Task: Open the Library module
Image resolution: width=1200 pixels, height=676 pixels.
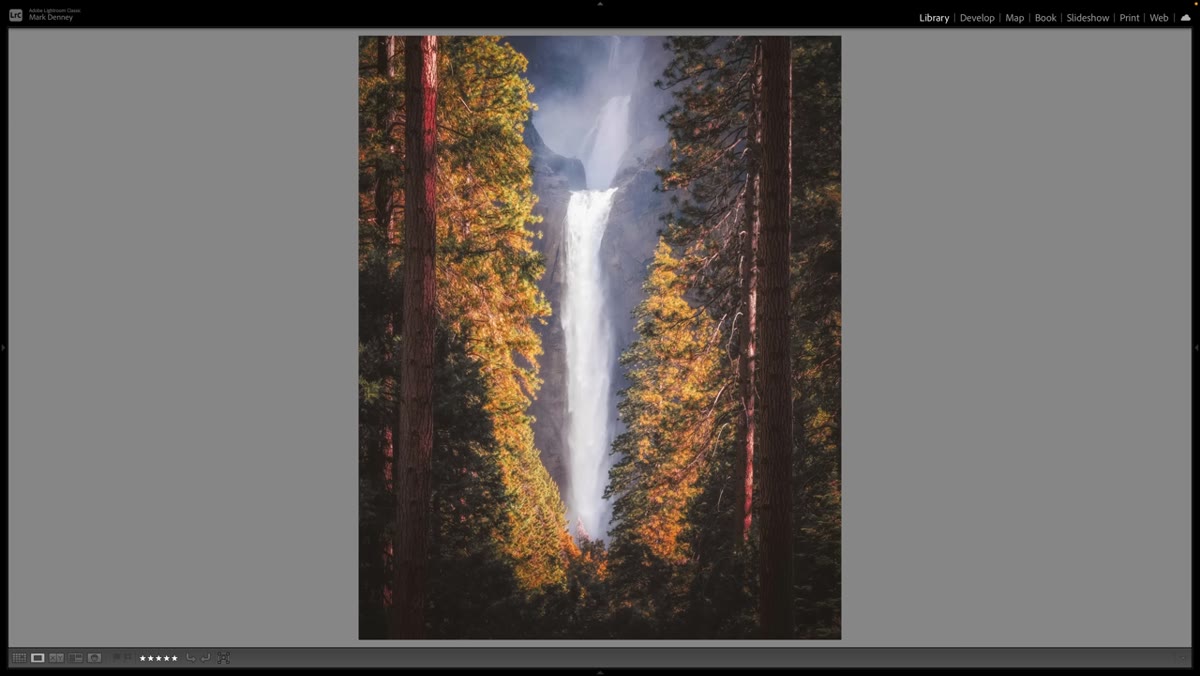Action: click(x=934, y=18)
